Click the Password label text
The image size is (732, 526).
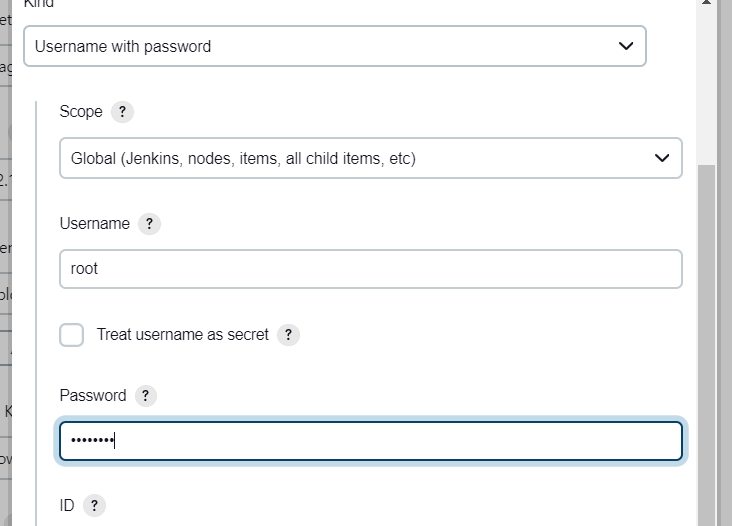pyautogui.click(x=93, y=396)
